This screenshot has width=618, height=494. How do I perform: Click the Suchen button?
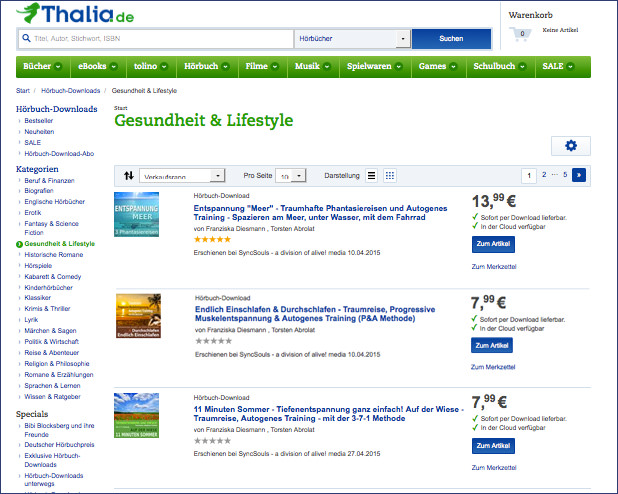tap(451, 39)
